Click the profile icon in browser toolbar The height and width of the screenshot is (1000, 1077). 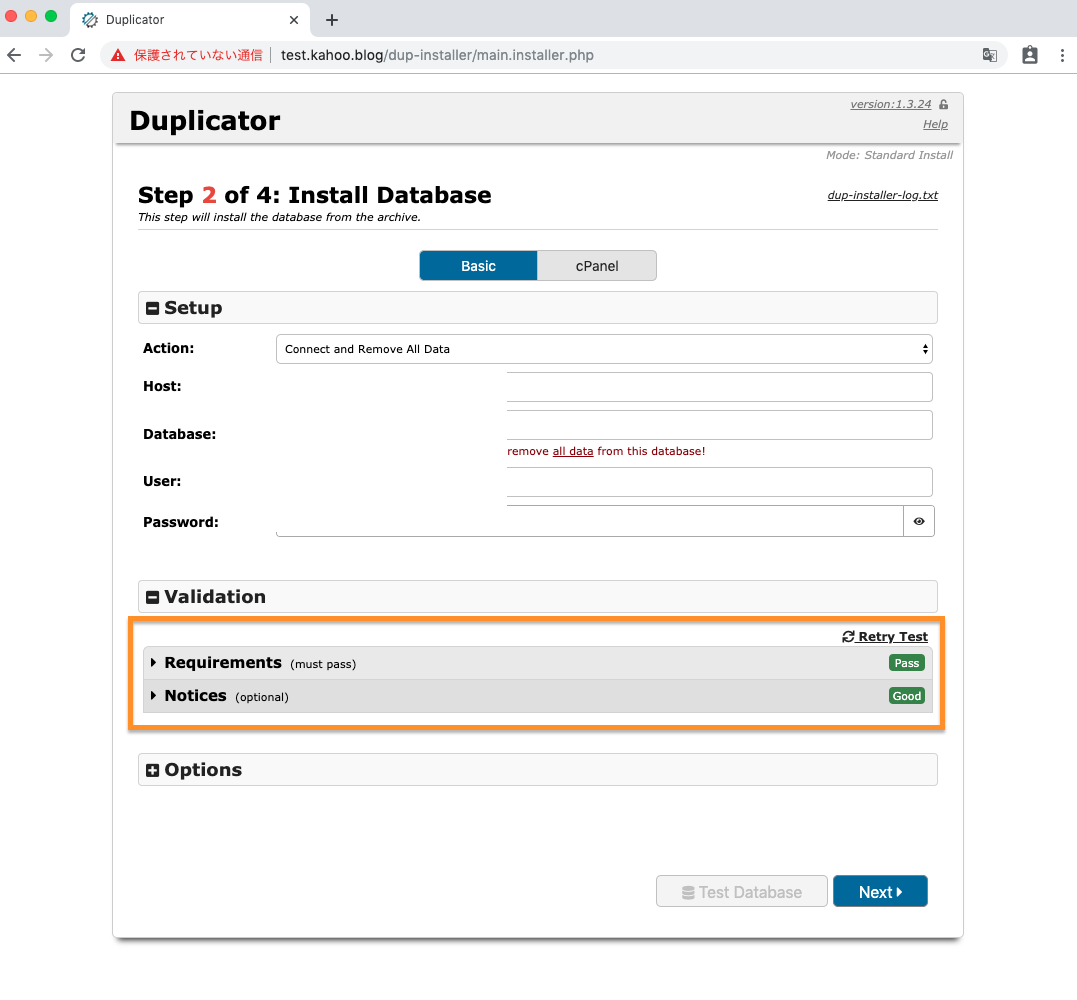pyautogui.click(x=1029, y=55)
